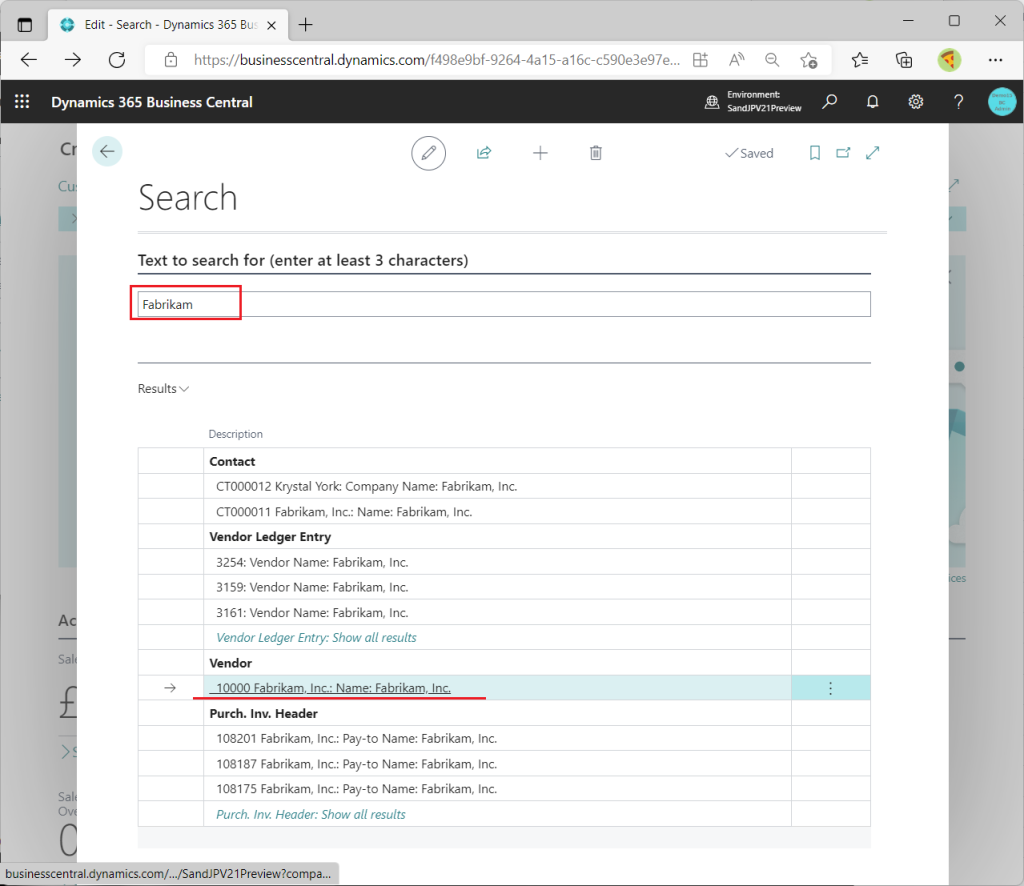The height and width of the screenshot is (886, 1024).
Task: Open the vendor 10000 Fabrikam, Inc. result
Action: pyautogui.click(x=333, y=688)
